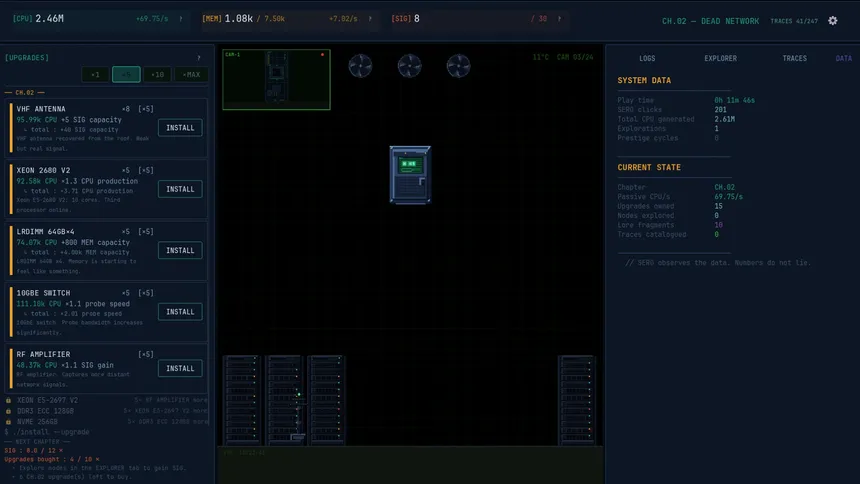The image size is (860, 484).
Task: Click the help question mark in UPGRADES header
Action: pos(199,58)
